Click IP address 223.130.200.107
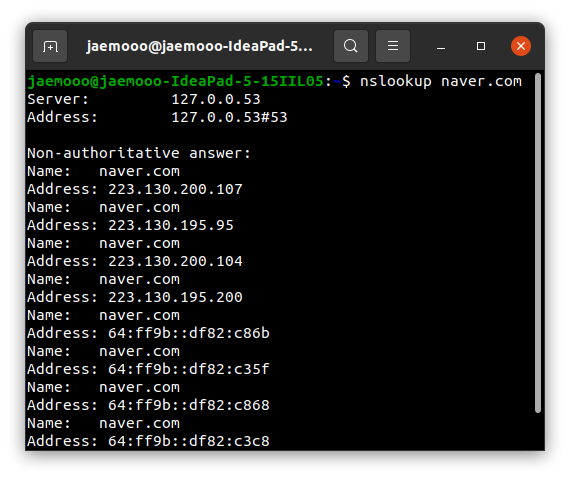The width and height of the screenshot is (570, 479). pos(175,189)
